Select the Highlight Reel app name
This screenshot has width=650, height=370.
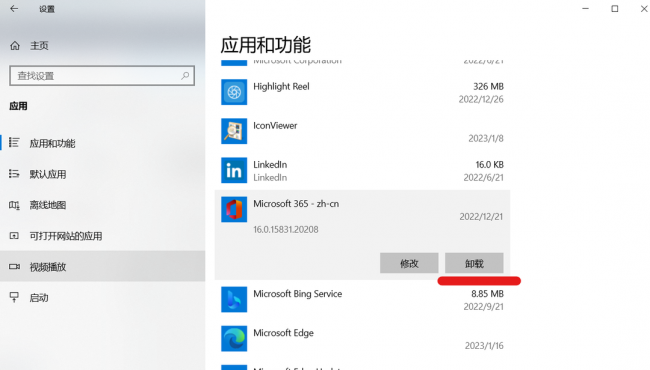coord(281,87)
